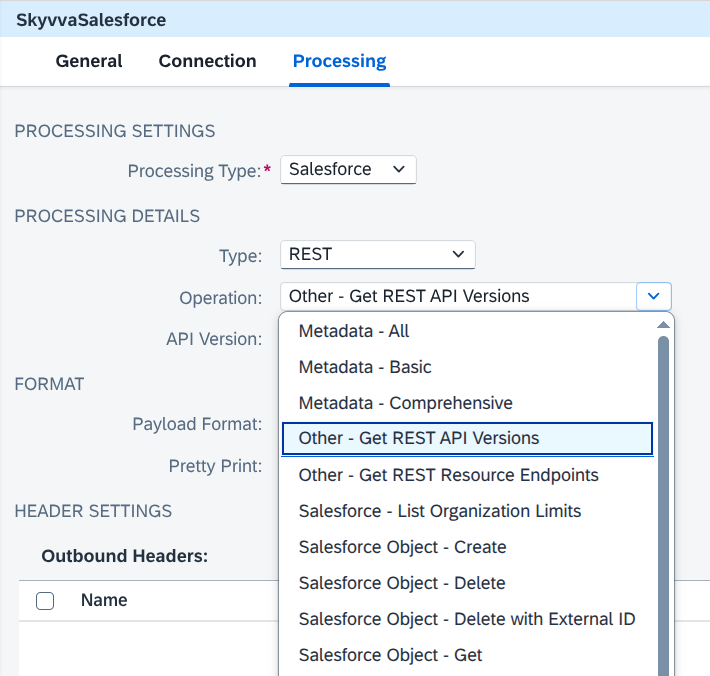Viewport: 710px width, 676px height.
Task: Click the Outbound Headers label
Action: [125, 556]
